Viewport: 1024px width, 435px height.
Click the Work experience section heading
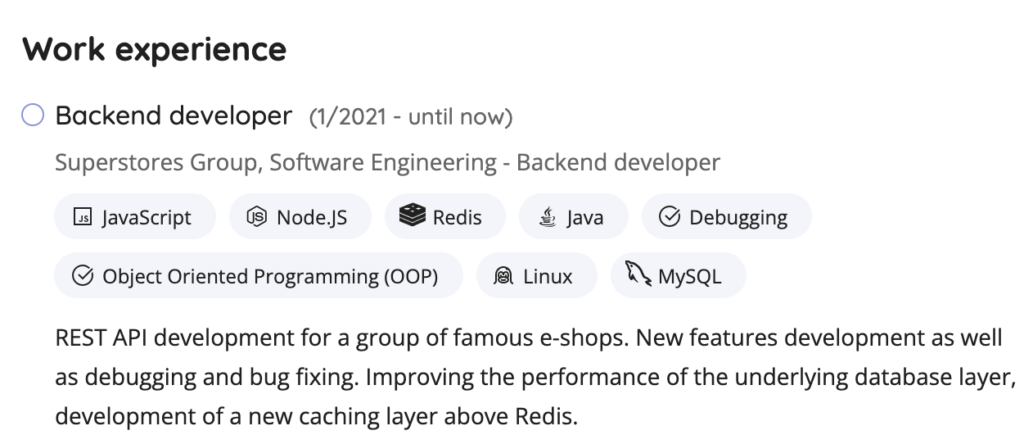154,48
